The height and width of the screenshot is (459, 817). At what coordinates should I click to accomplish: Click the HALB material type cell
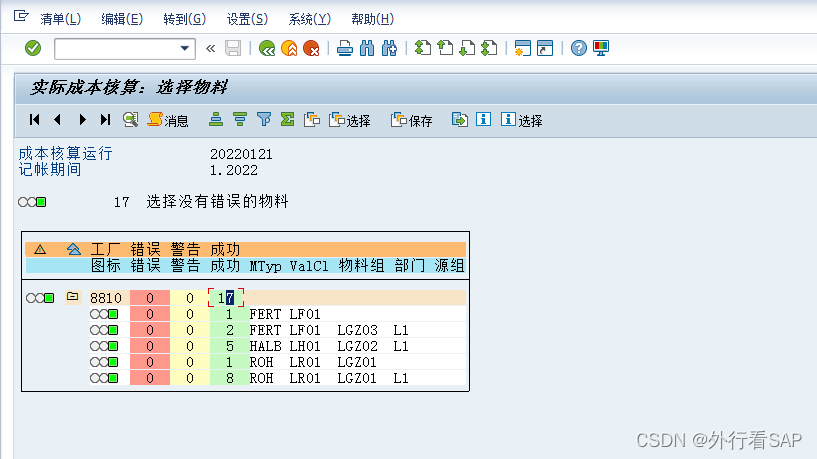tap(265, 346)
